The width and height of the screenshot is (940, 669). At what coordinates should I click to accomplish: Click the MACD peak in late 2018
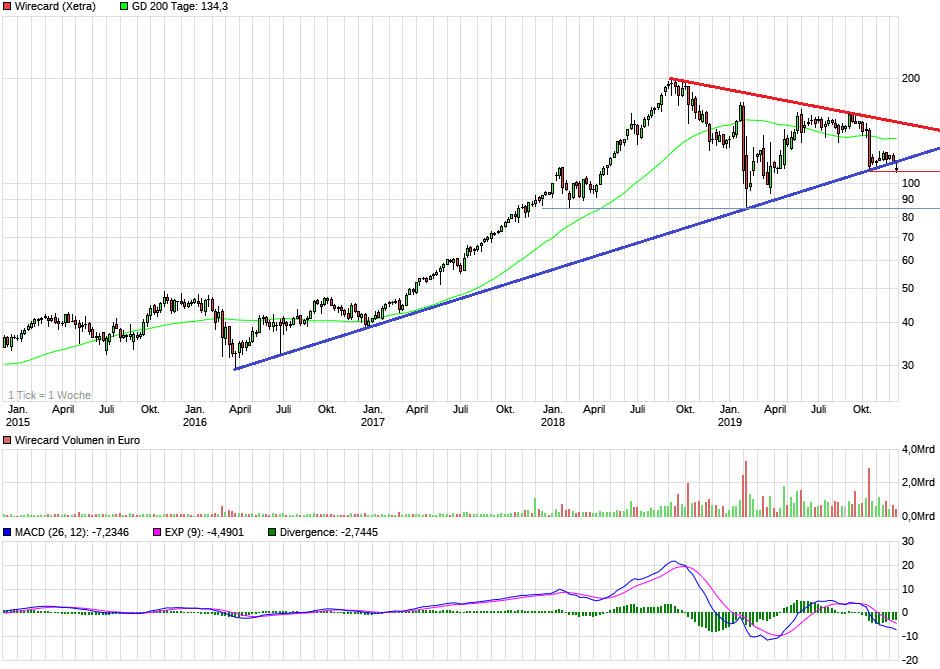point(673,562)
